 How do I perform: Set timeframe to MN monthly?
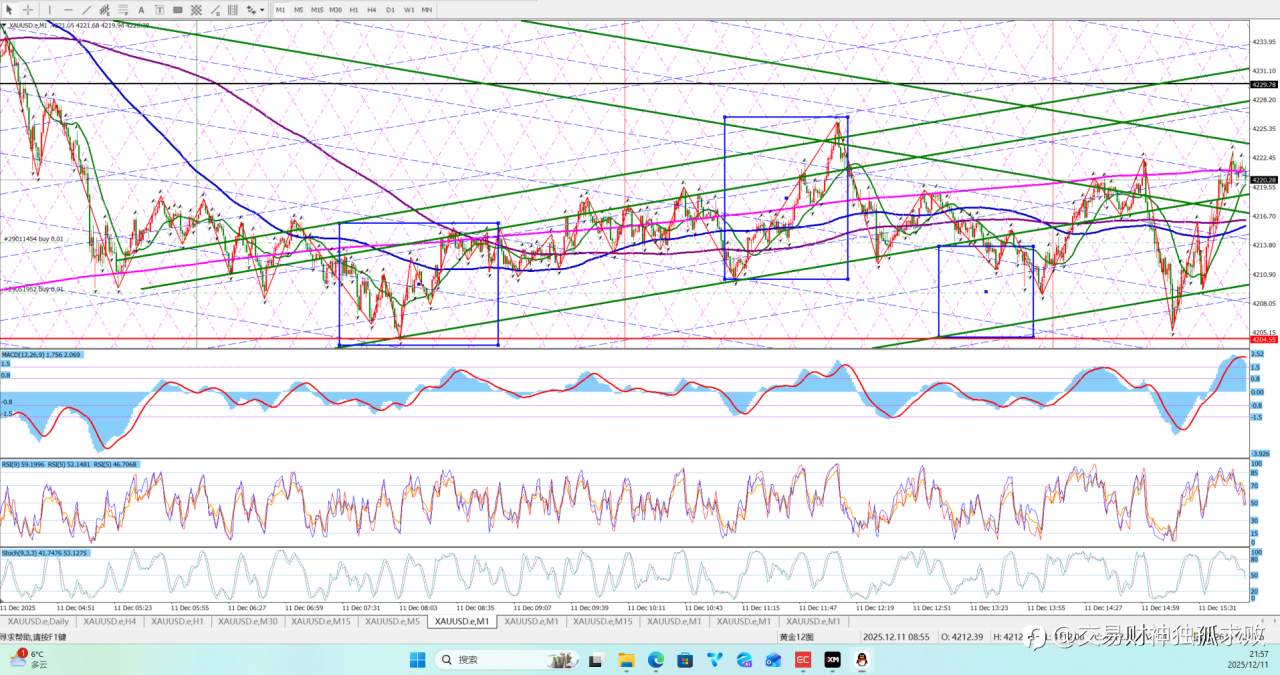click(x=427, y=9)
